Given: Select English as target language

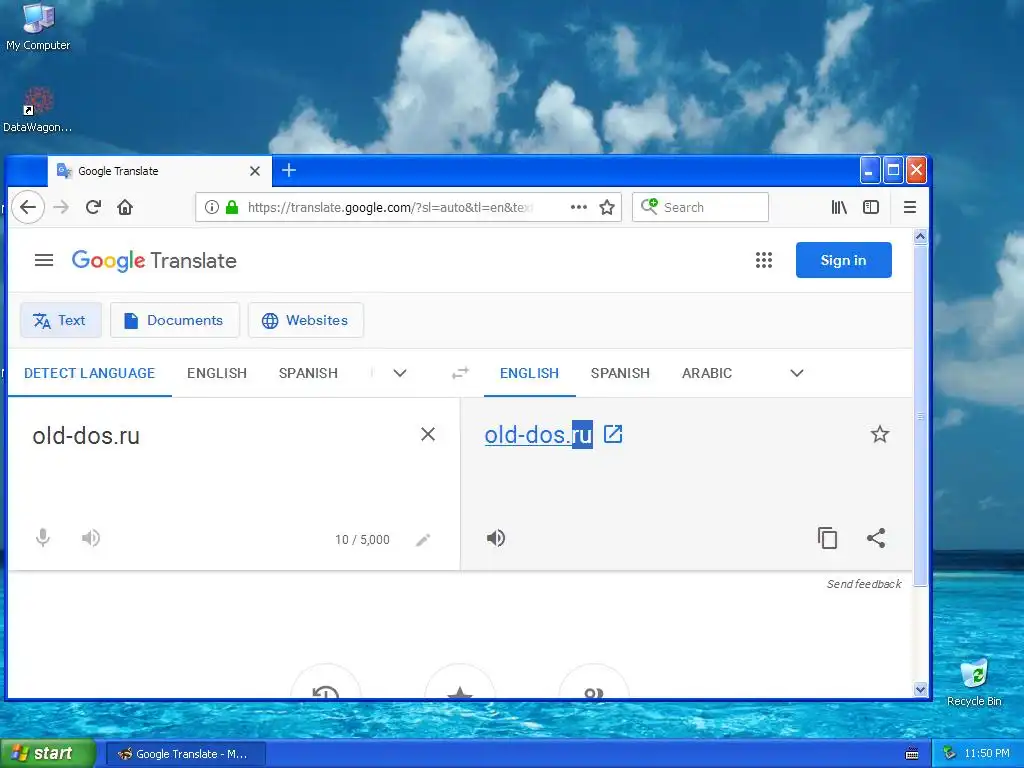Looking at the screenshot, I should pyautogui.click(x=530, y=373).
